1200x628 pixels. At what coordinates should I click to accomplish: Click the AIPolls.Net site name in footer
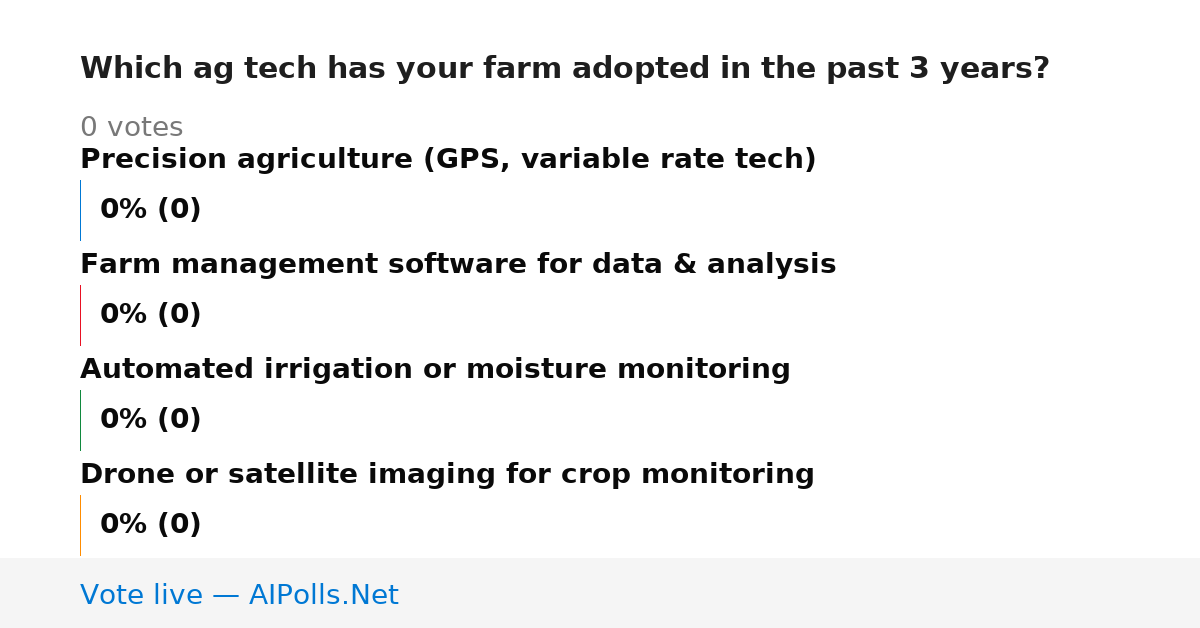(x=323, y=596)
